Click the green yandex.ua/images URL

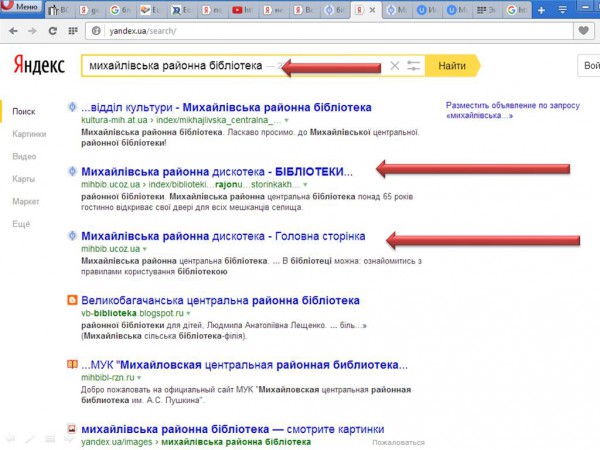[116, 442]
